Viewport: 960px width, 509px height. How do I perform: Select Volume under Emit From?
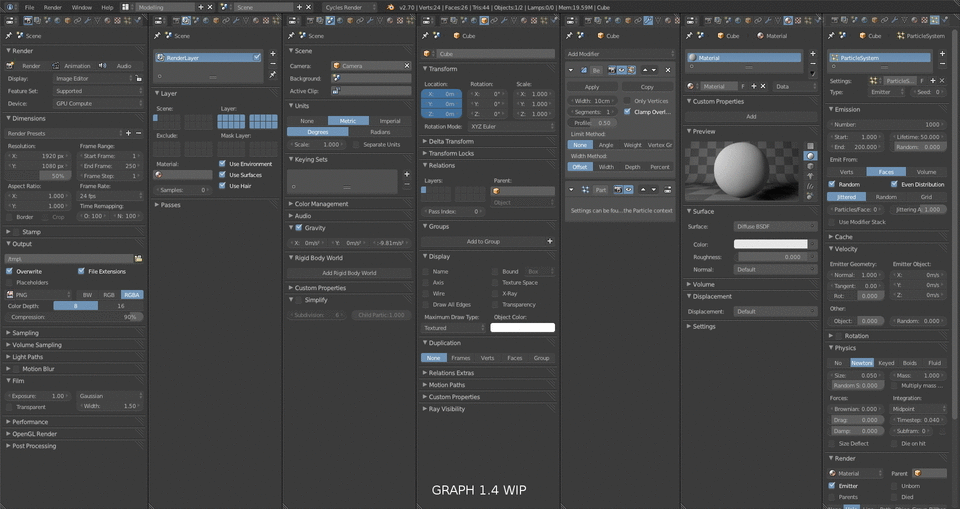[x=926, y=172]
